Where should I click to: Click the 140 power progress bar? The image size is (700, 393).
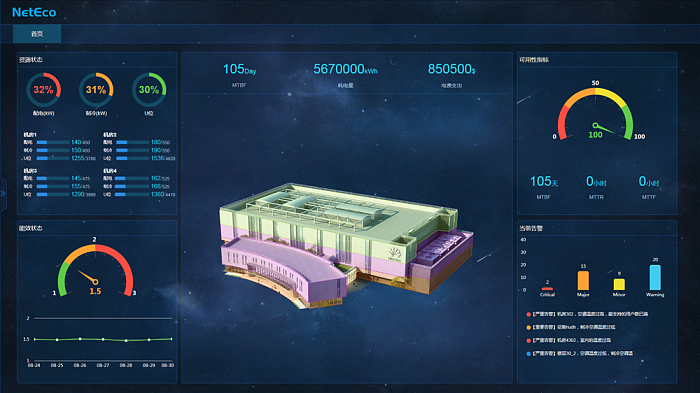pyautogui.click(x=53, y=142)
